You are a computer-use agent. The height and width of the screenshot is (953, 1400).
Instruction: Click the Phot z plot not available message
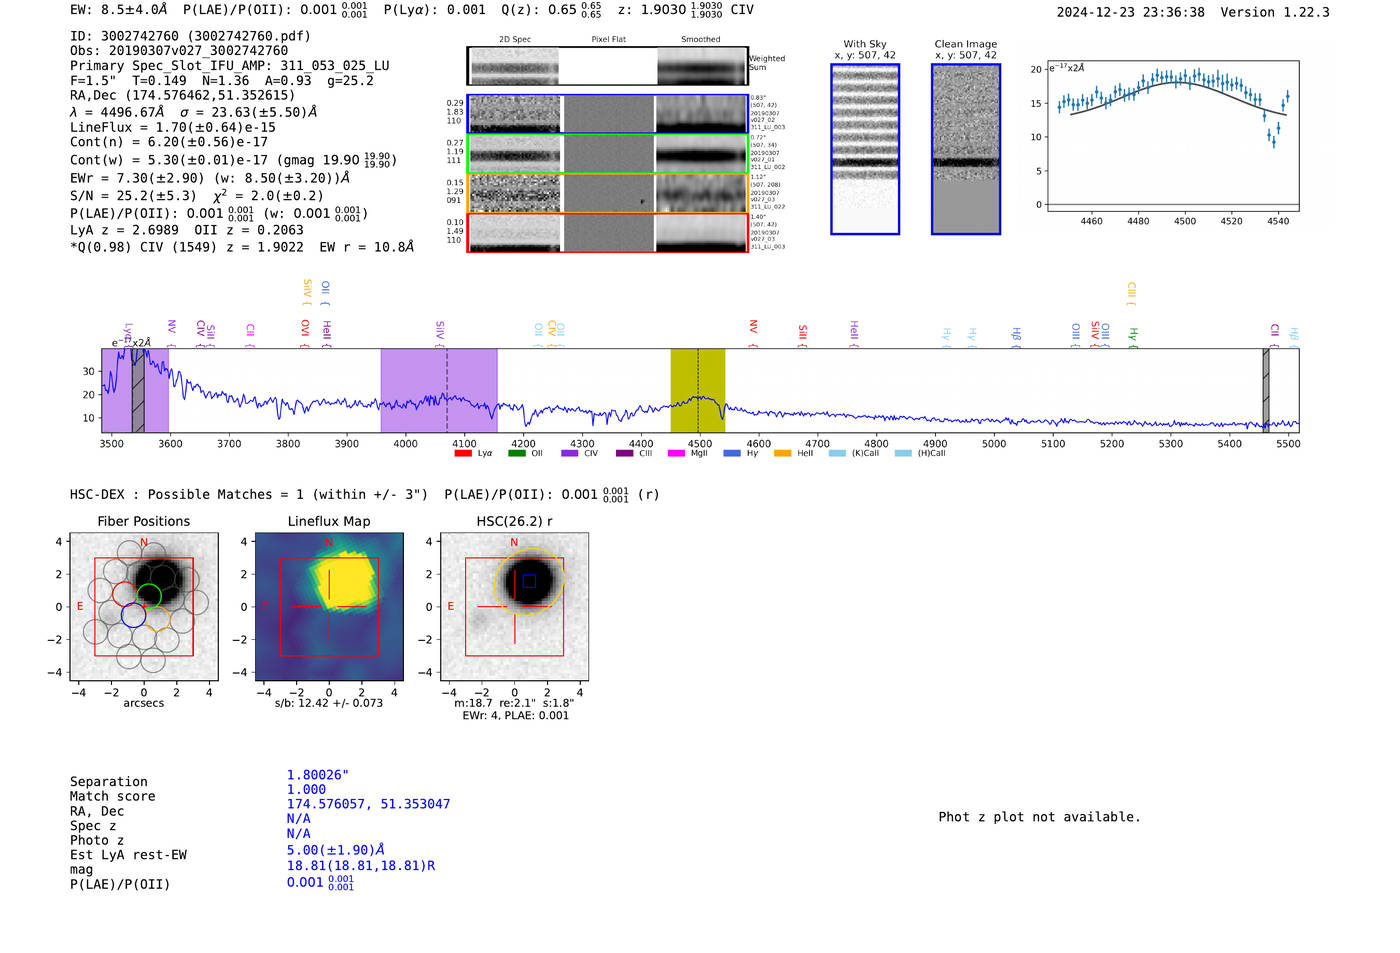(1040, 817)
